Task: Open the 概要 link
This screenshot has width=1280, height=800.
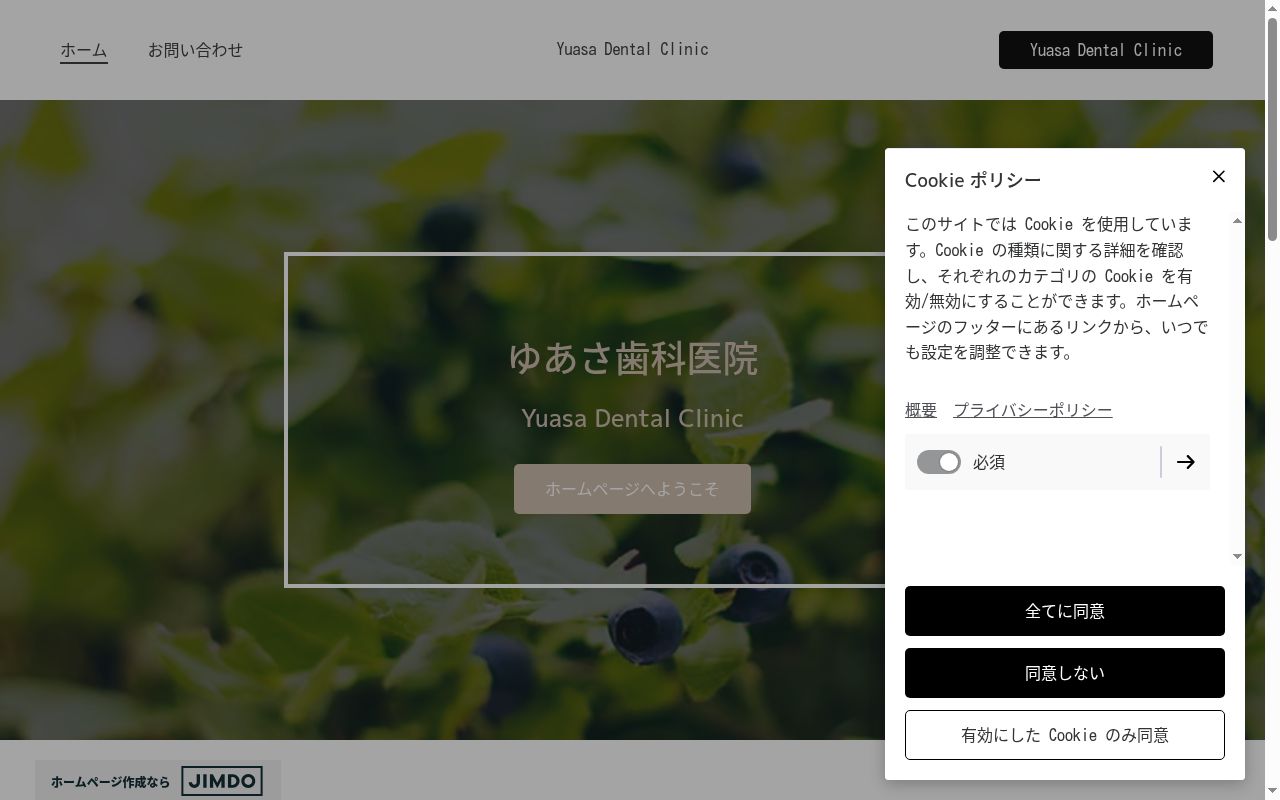Action: pos(921,410)
